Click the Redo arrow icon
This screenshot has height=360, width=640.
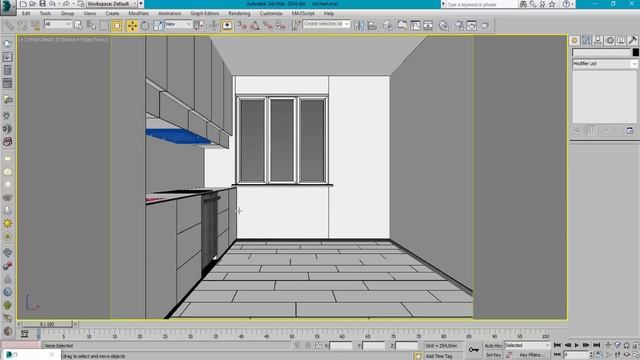tap(66, 4)
